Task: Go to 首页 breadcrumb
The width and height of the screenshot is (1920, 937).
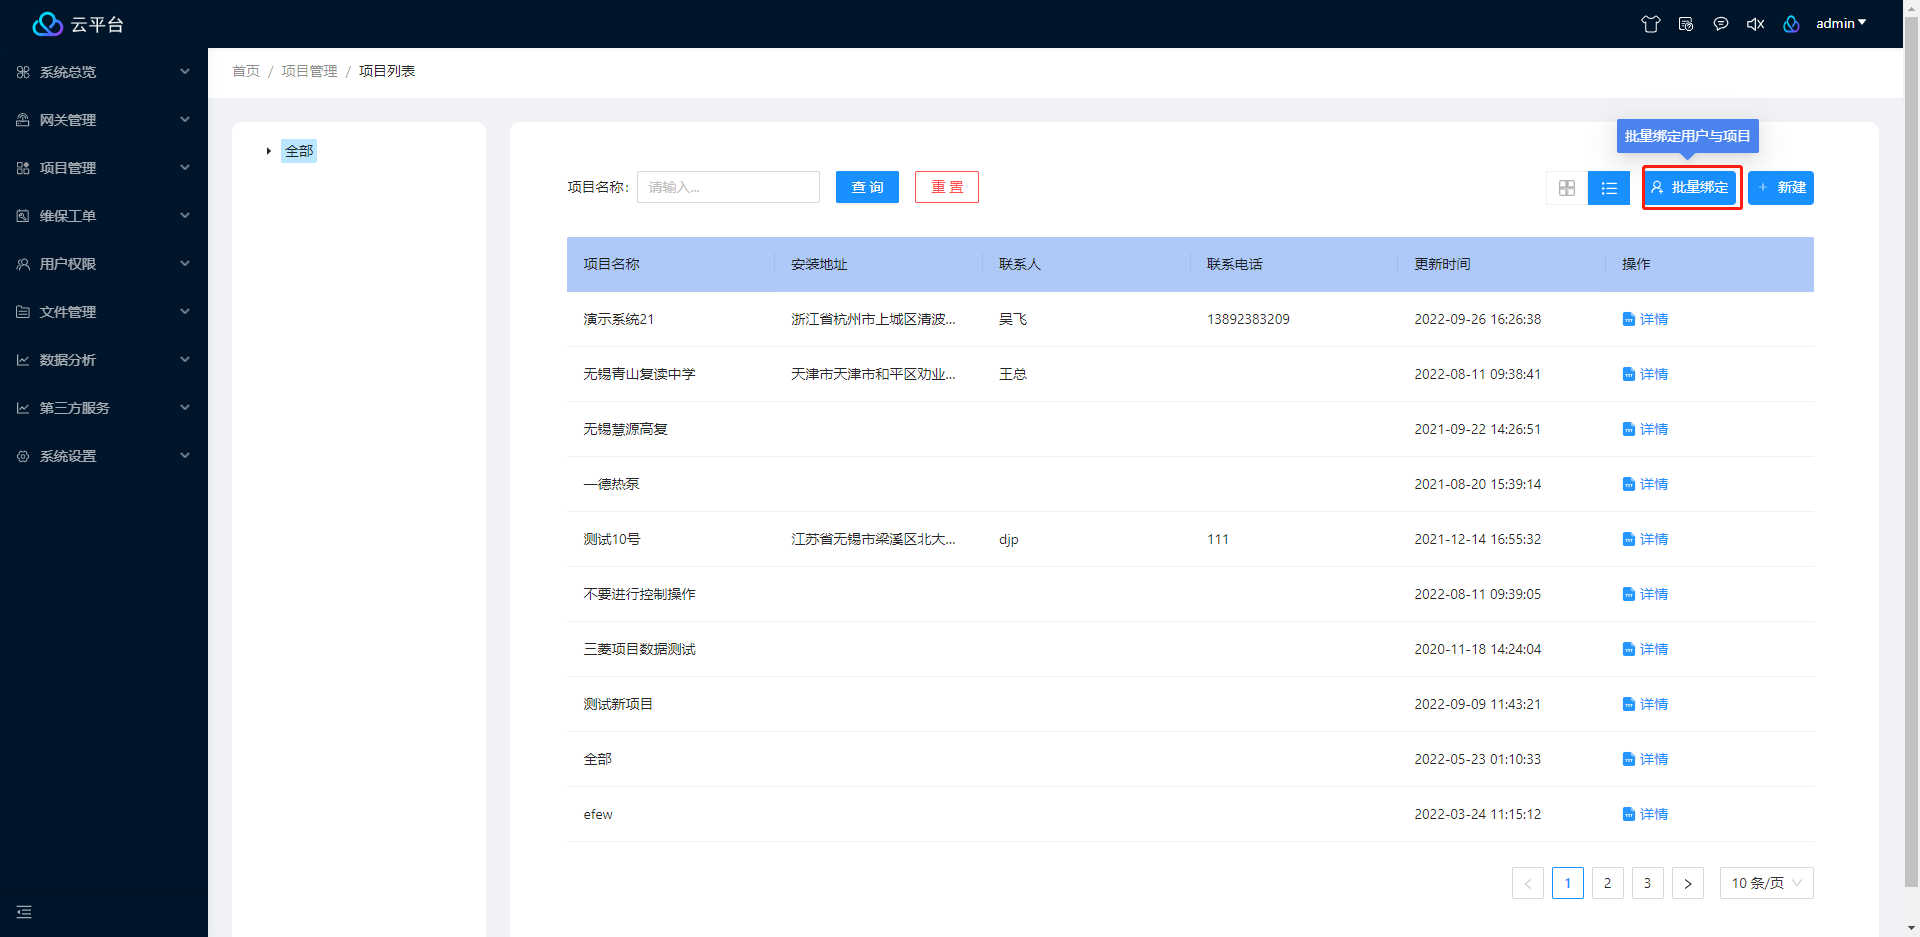Action: click(x=246, y=71)
